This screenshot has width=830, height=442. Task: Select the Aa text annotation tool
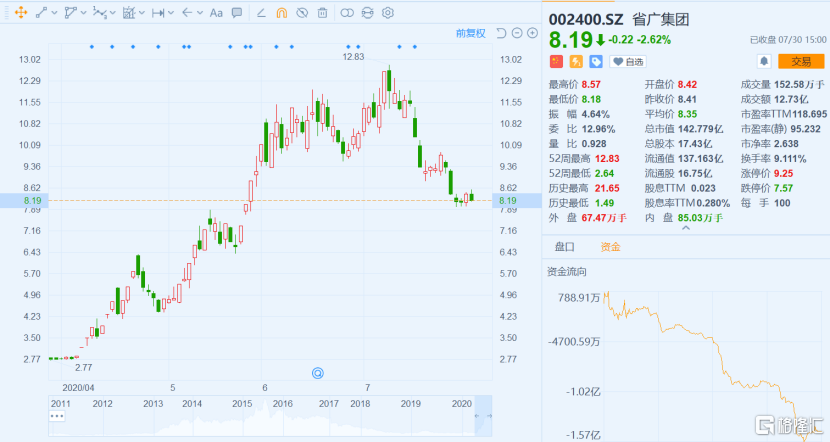pyautogui.click(x=216, y=13)
